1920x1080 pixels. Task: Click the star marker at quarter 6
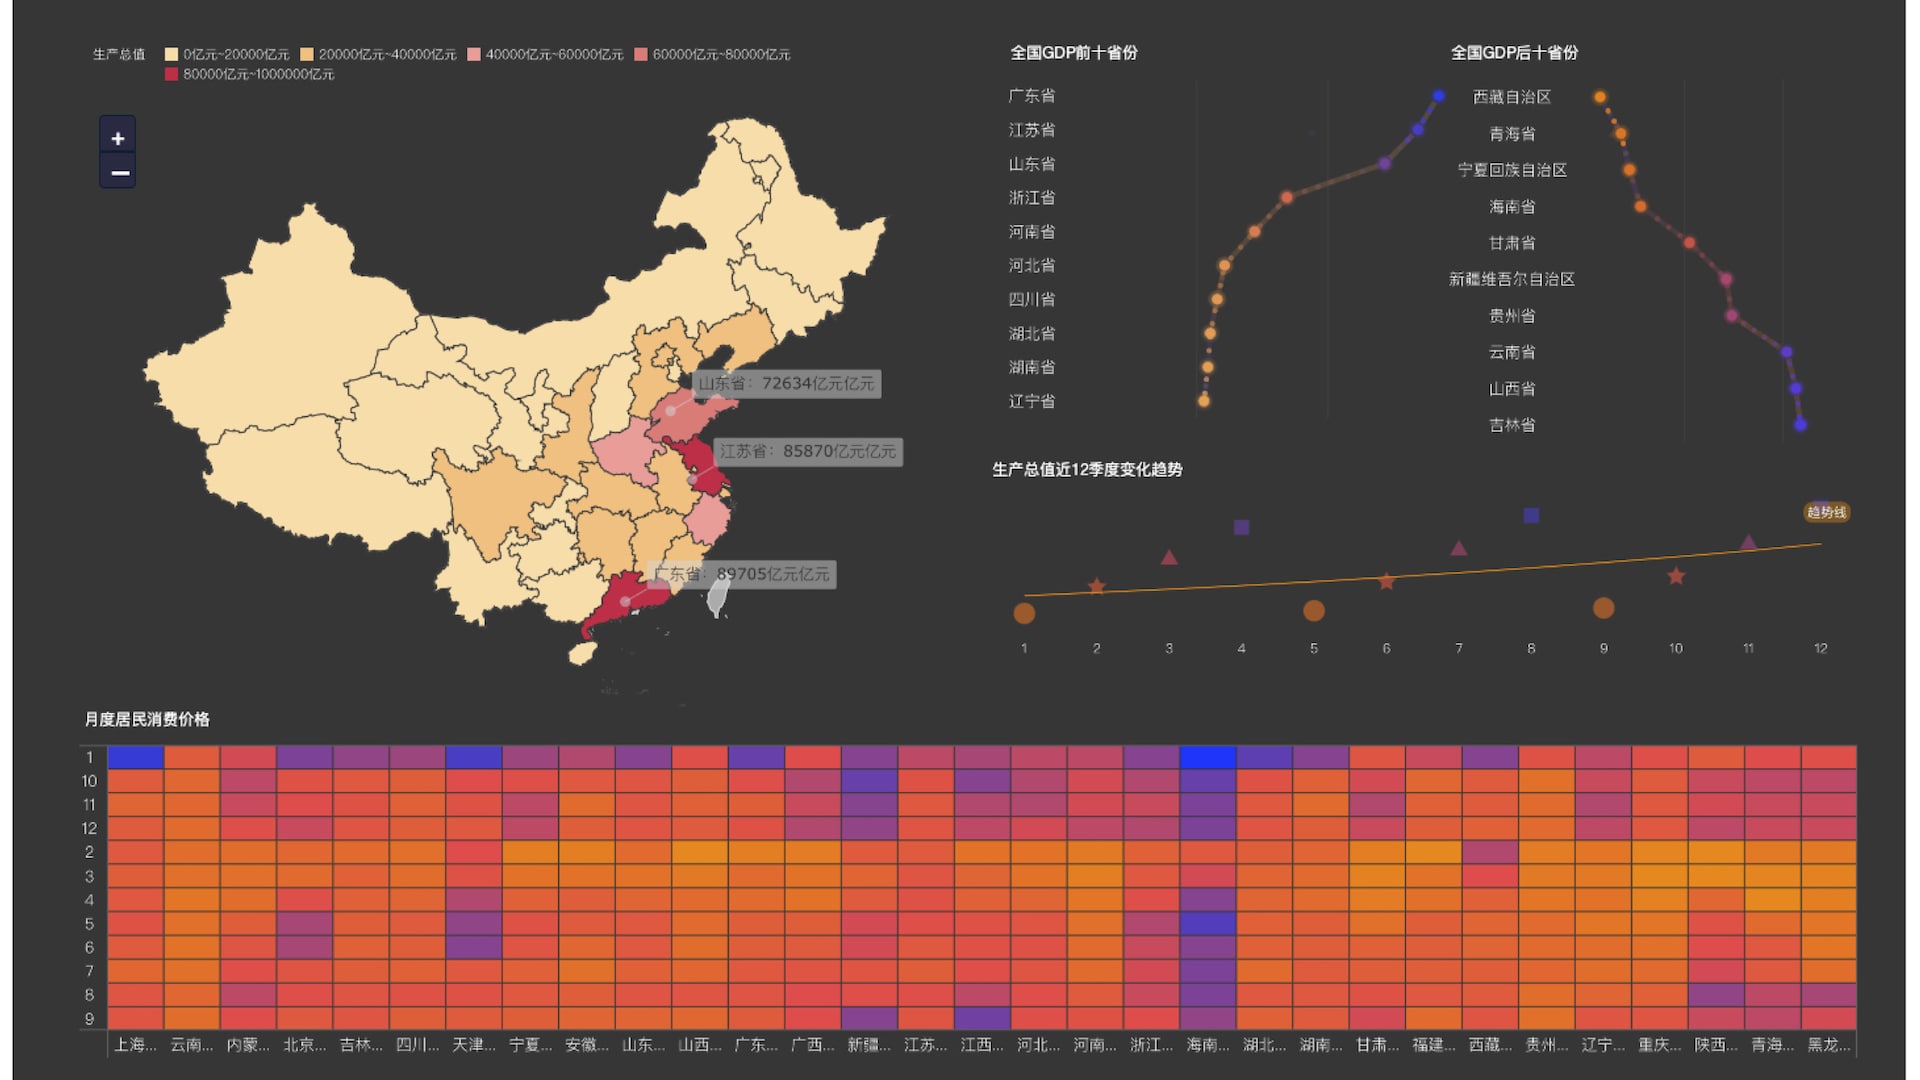coord(1386,581)
